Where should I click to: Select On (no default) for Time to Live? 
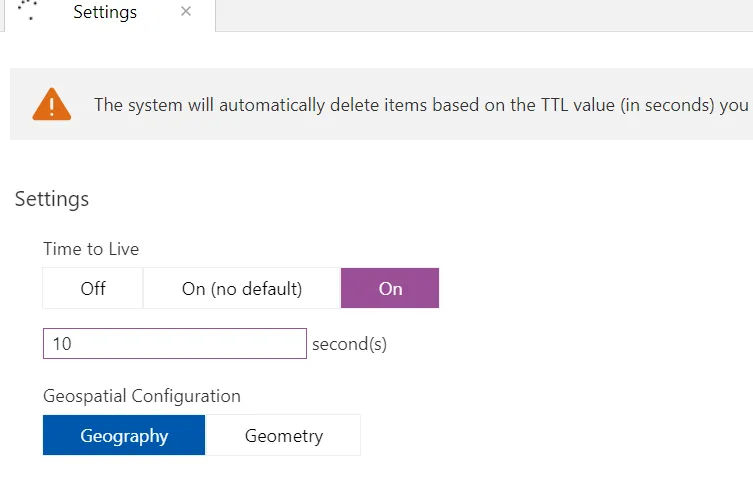[242, 289]
